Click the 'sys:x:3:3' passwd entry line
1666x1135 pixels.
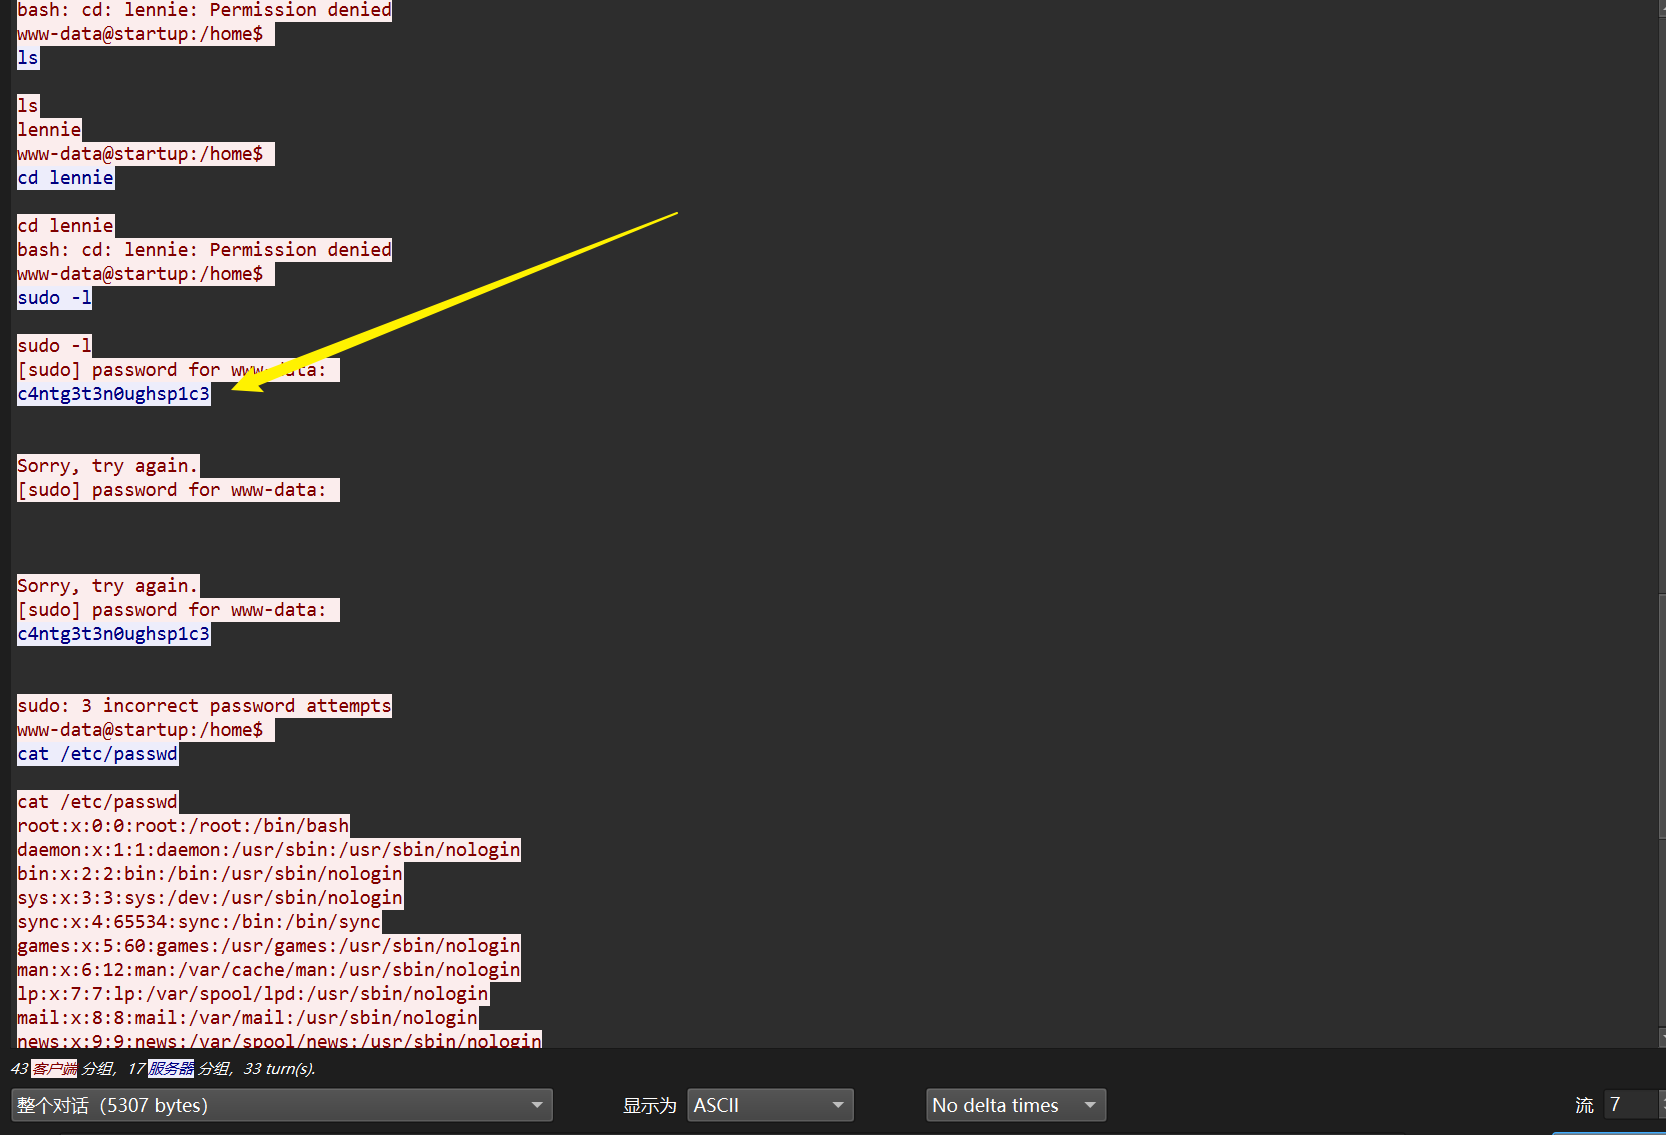210,898
